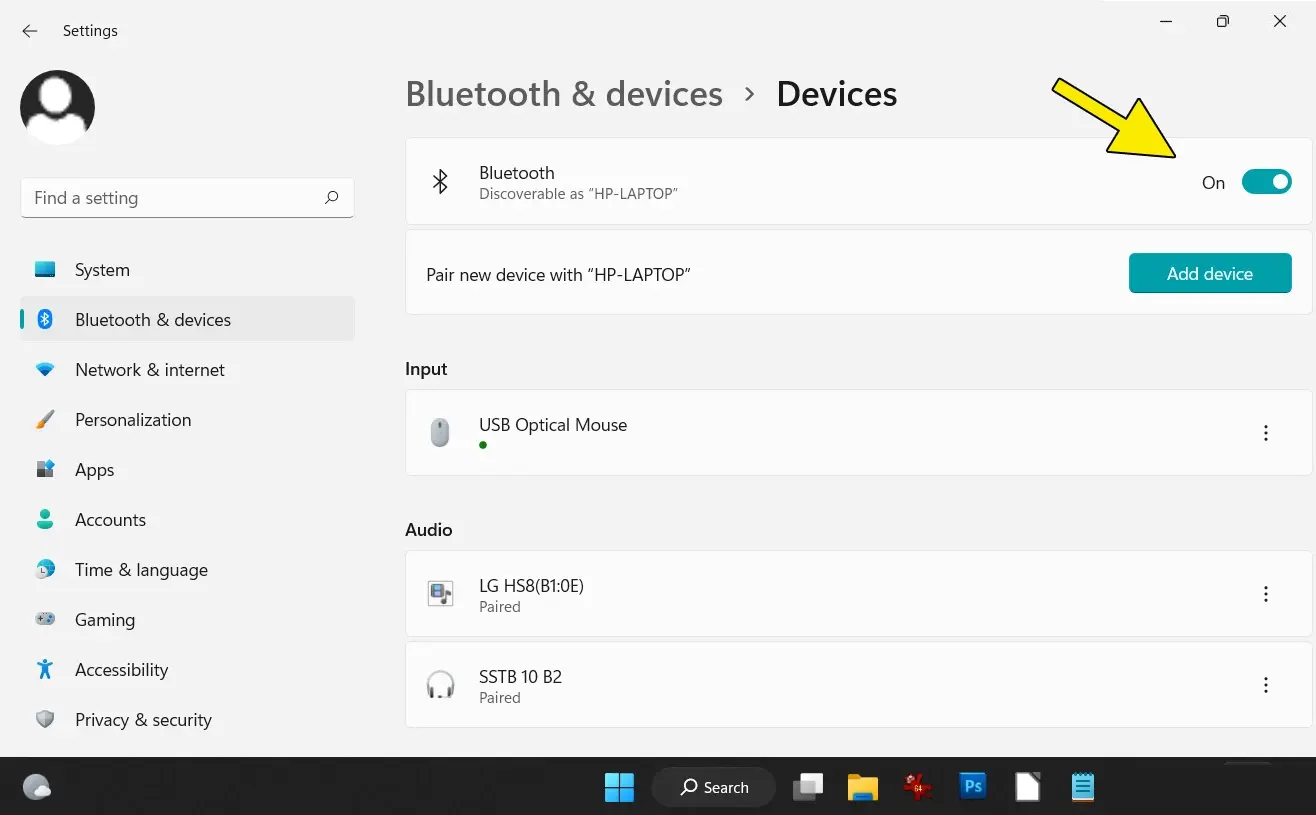This screenshot has width=1316, height=815.
Task: Open options menu for SSTB 10 B2
Action: click(x=1266, y=684)
